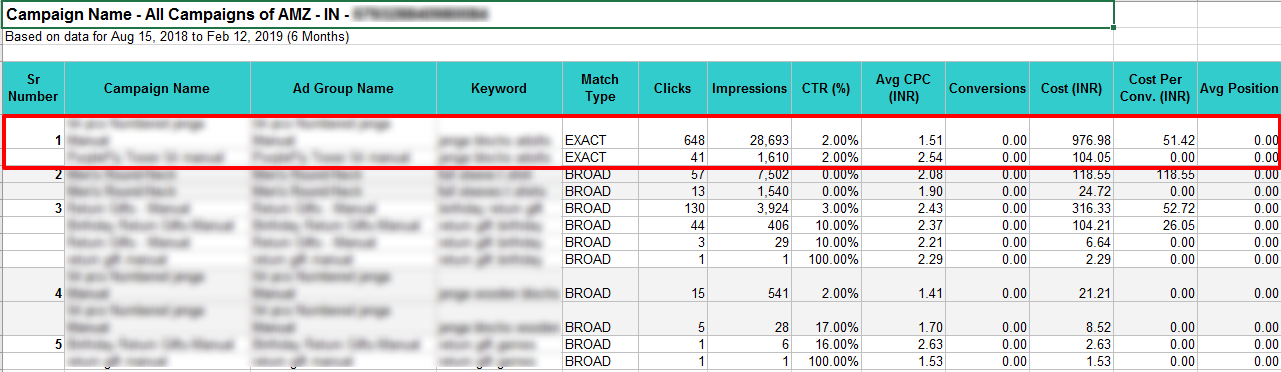Click the cost cell 976.98
The width and height of the screenshot is (1281, 372).
[x=1091, y=140]
